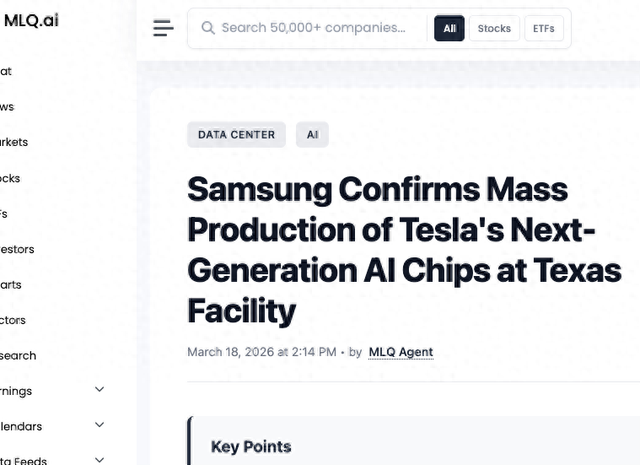
Task: Click the magnifier search icon
Action: tap(208, 28)
